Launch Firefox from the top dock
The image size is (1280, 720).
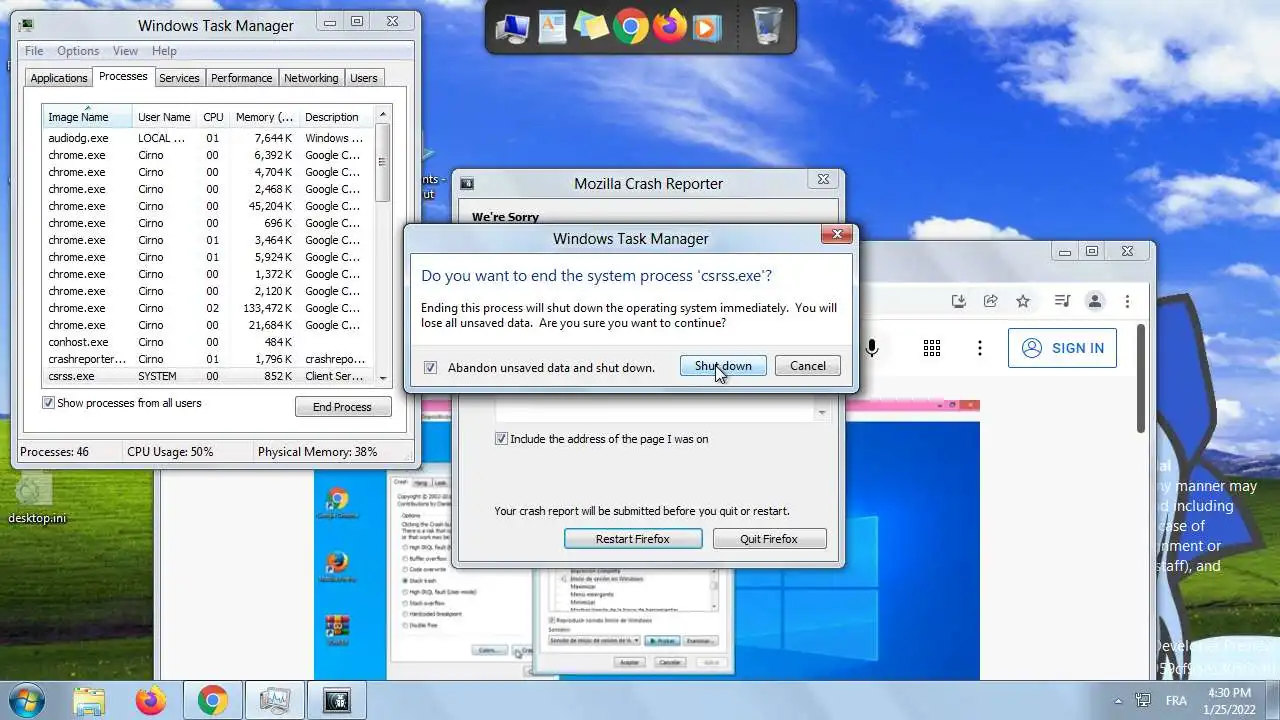(670, 27)
